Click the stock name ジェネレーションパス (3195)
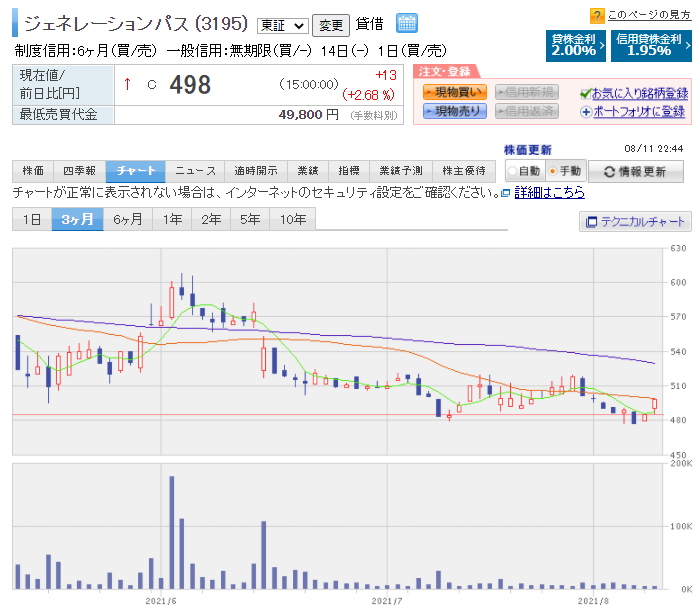The width and height of the screenshot is (700, 609). [x=136, y=24]
